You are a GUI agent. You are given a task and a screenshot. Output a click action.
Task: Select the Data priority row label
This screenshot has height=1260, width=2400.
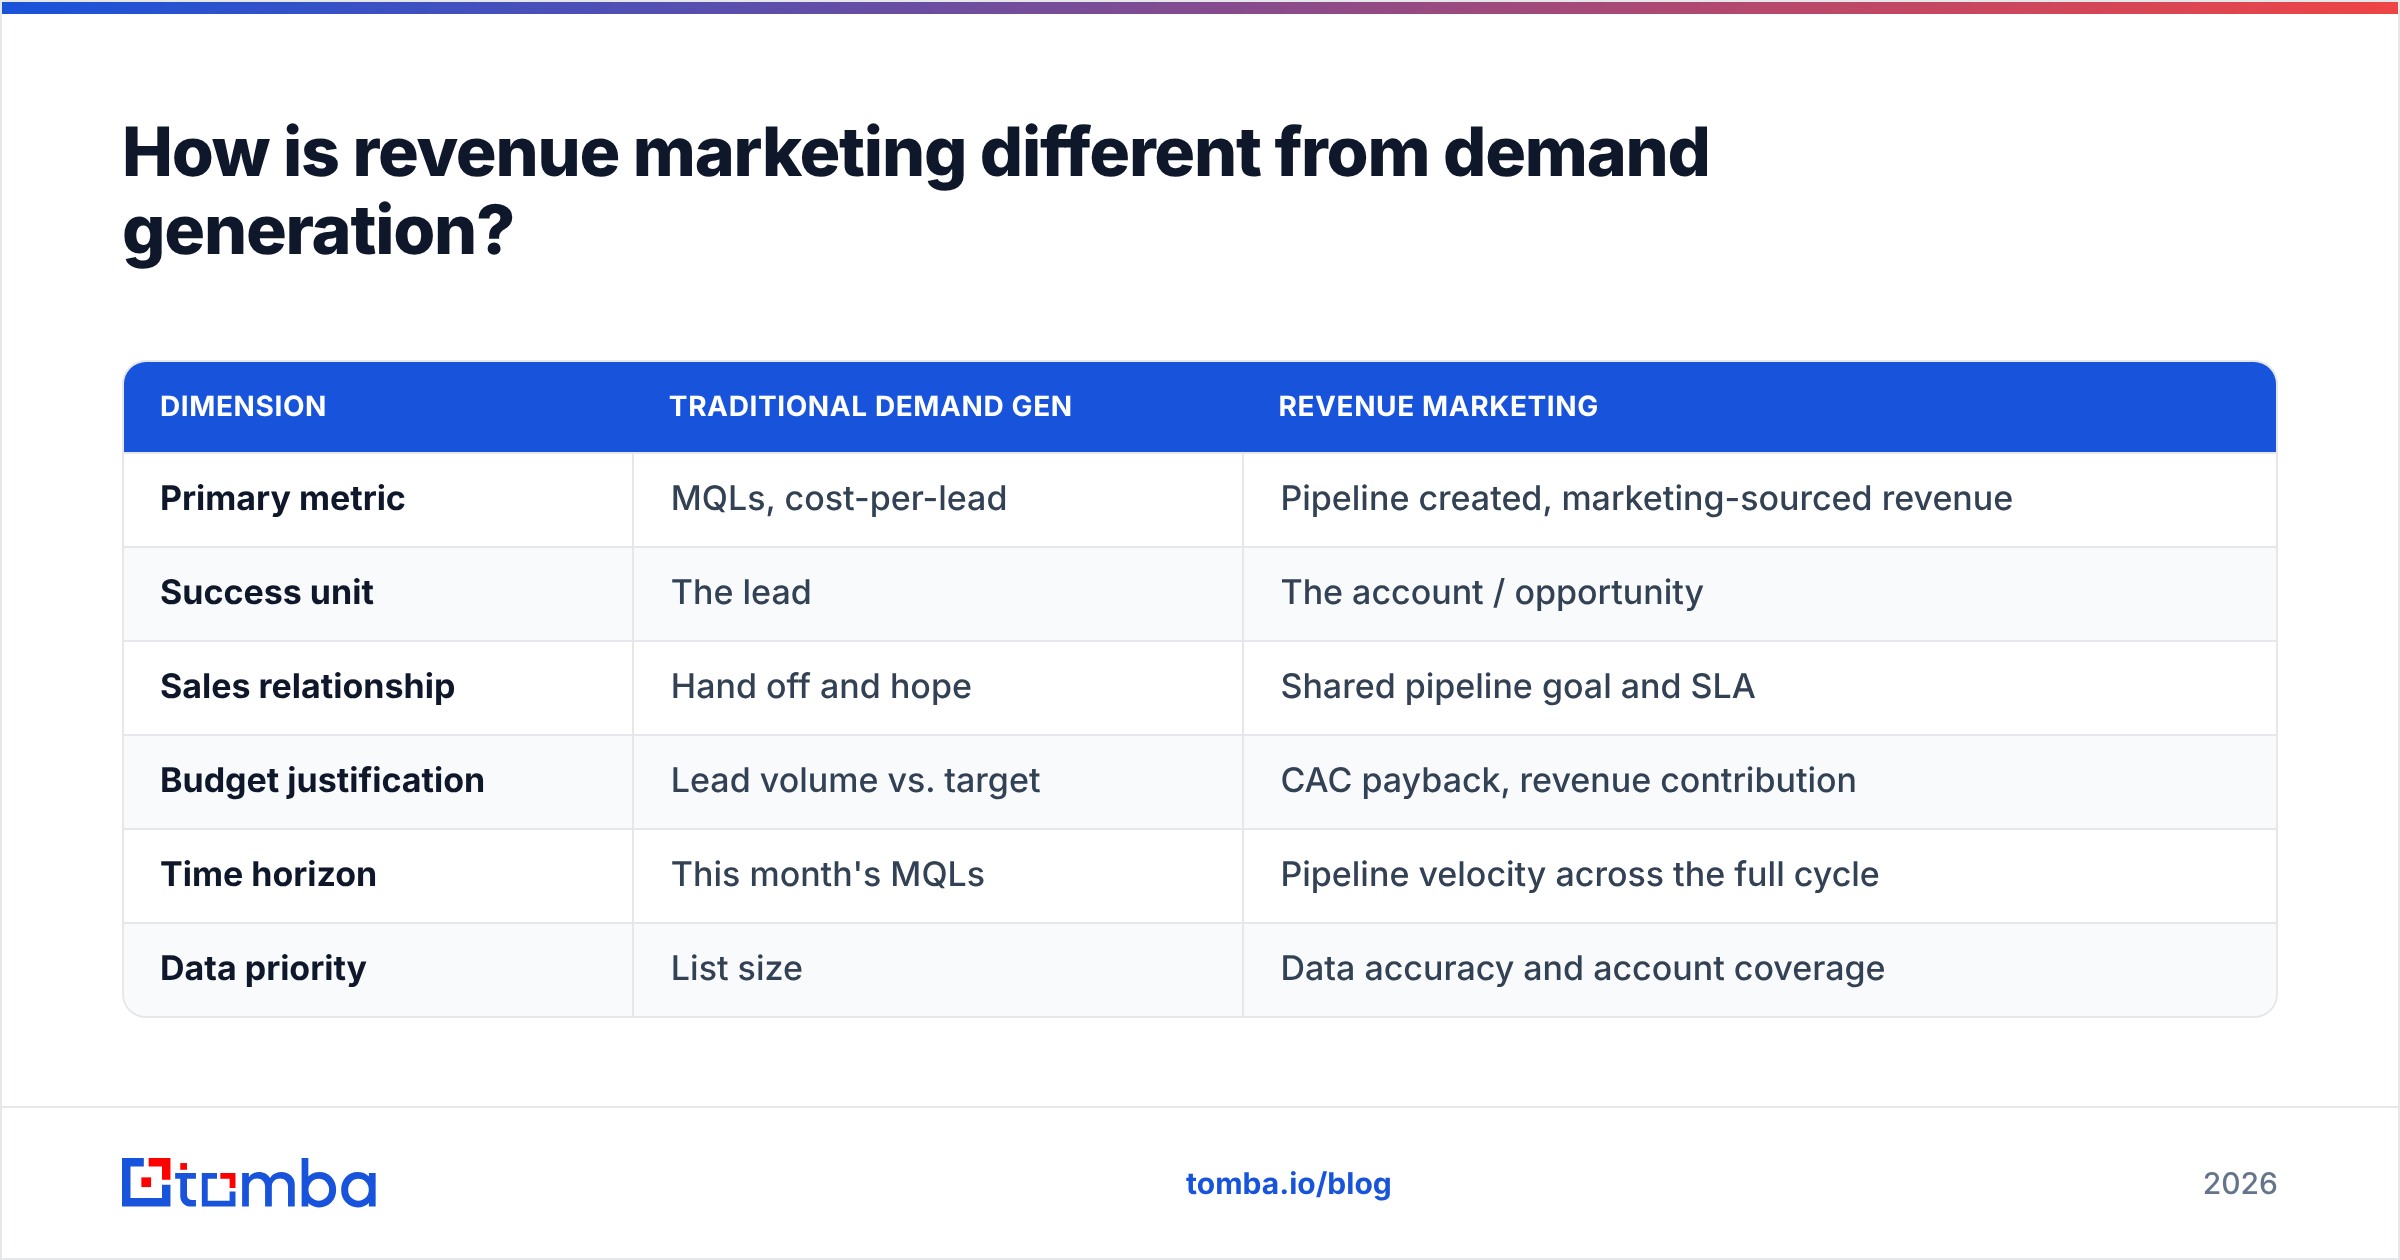[263, 968]
